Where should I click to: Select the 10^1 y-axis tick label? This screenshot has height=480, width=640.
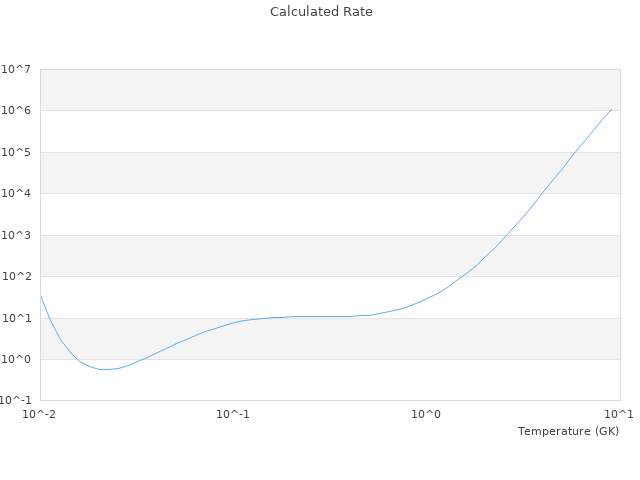(16, 318)
